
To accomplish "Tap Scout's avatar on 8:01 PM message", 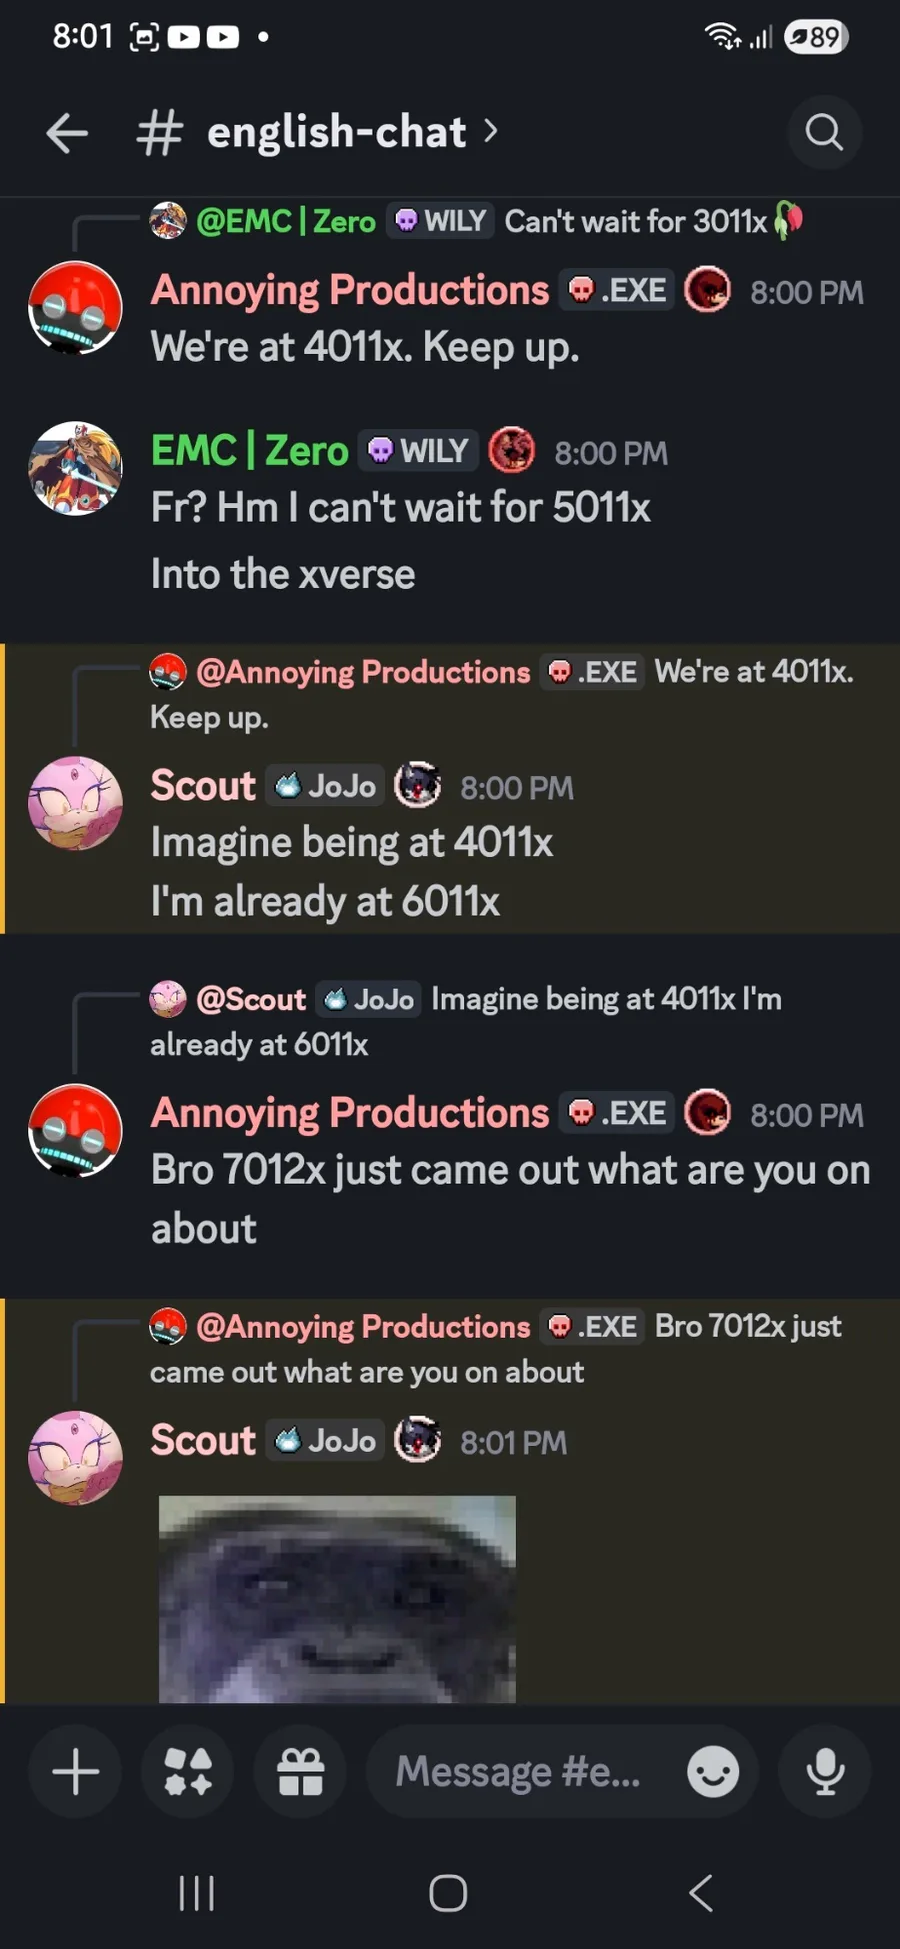I will [x=75, y=1457].
